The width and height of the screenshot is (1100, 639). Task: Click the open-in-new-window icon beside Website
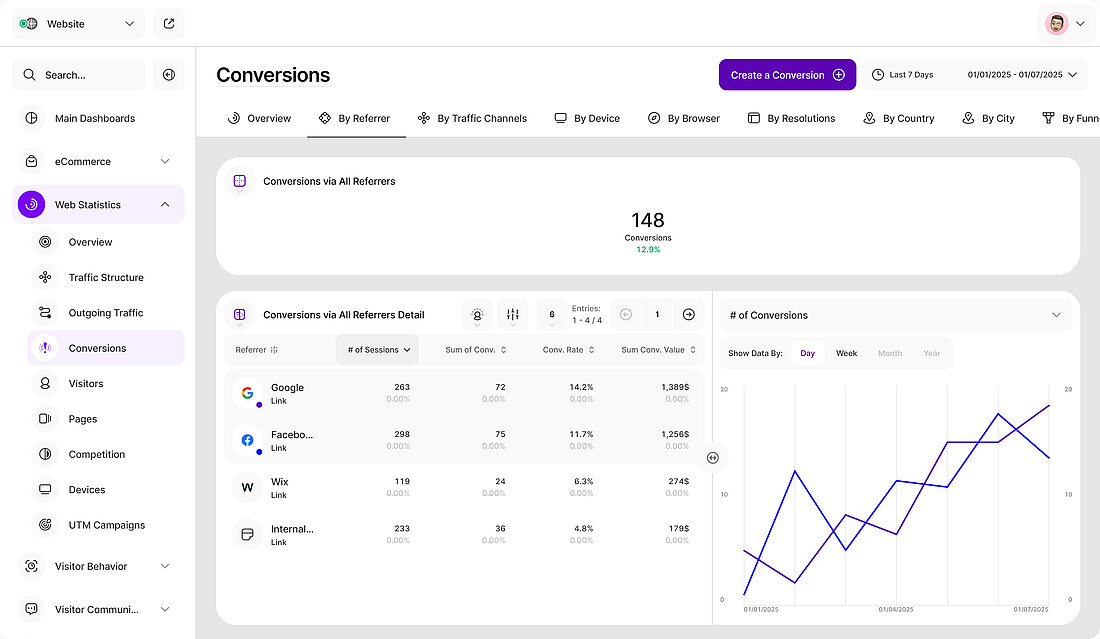pyautogui.click(x=169, y=23)
